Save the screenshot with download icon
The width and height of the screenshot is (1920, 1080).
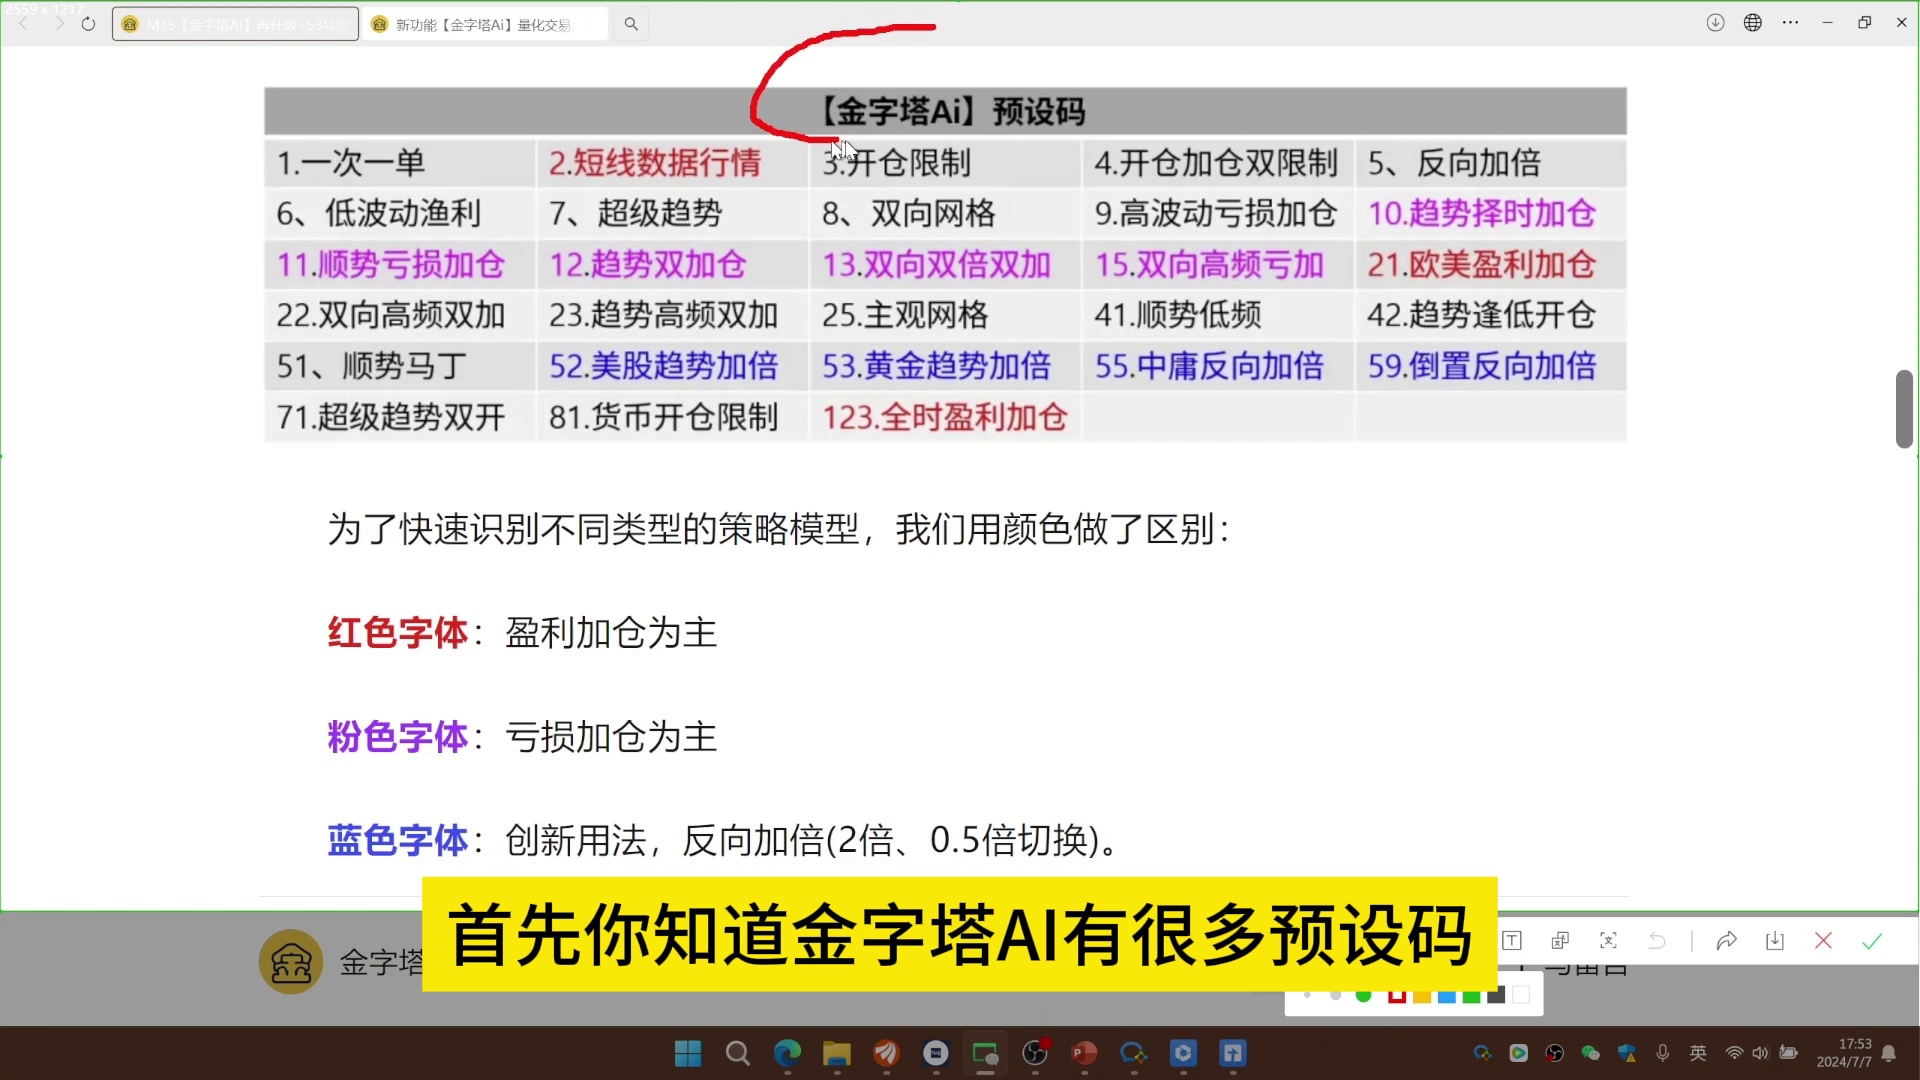(x=1775, y=941)
